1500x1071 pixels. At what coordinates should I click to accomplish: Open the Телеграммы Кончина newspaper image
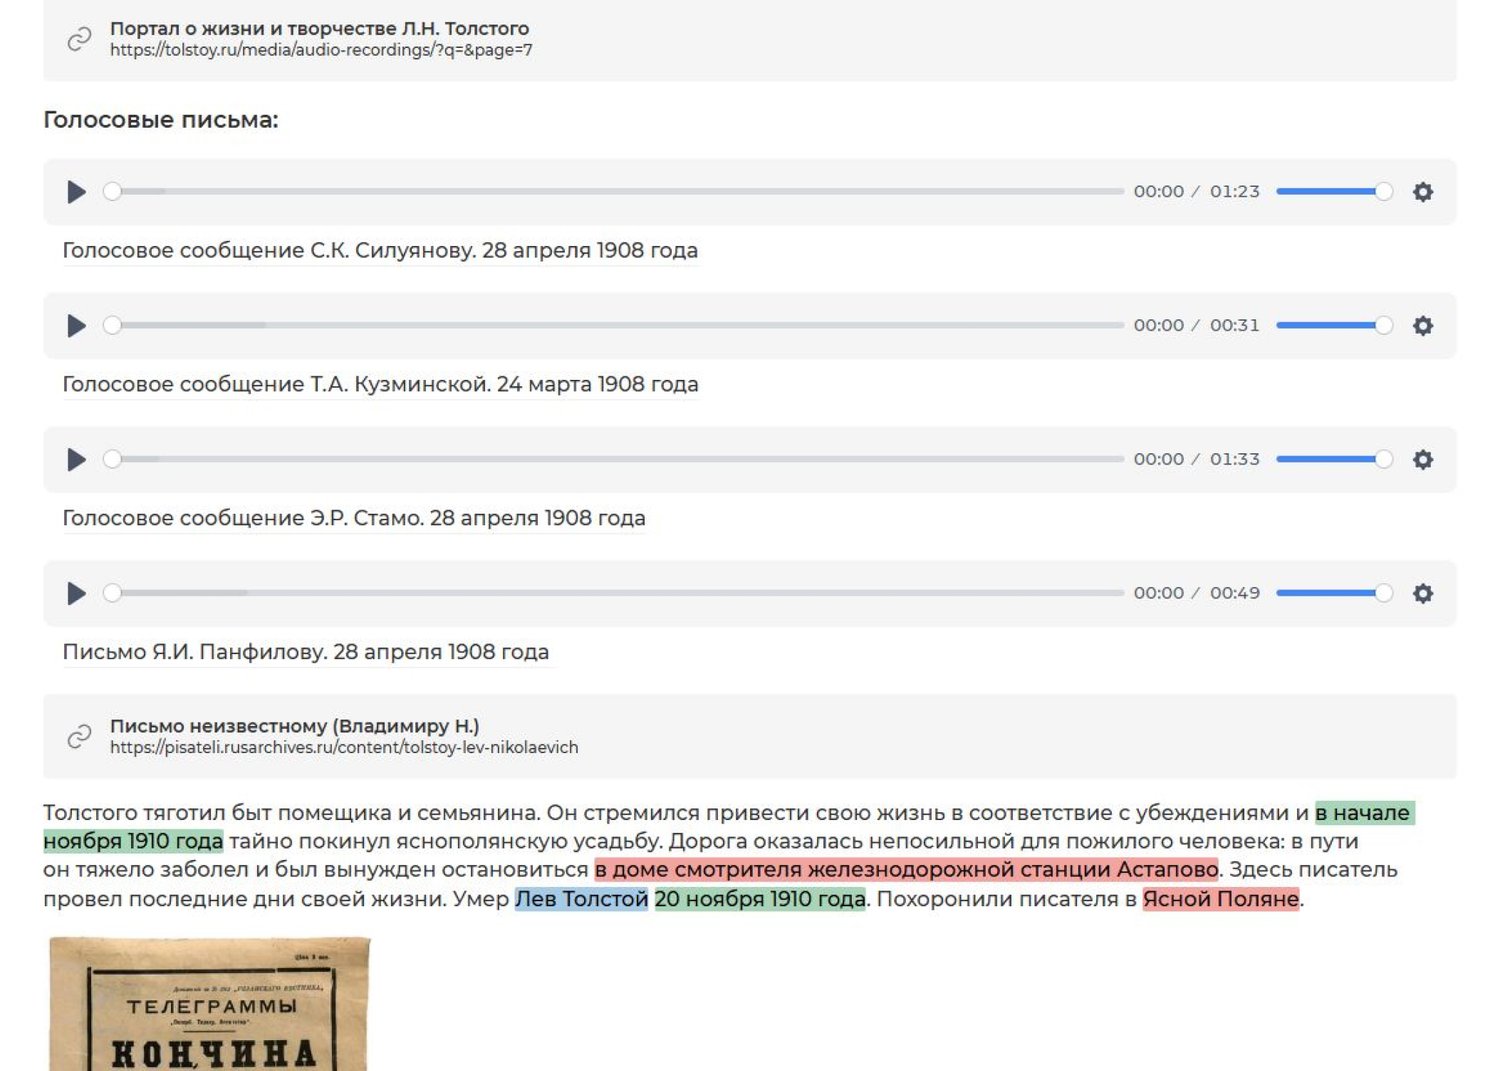tap(209, 1004)
